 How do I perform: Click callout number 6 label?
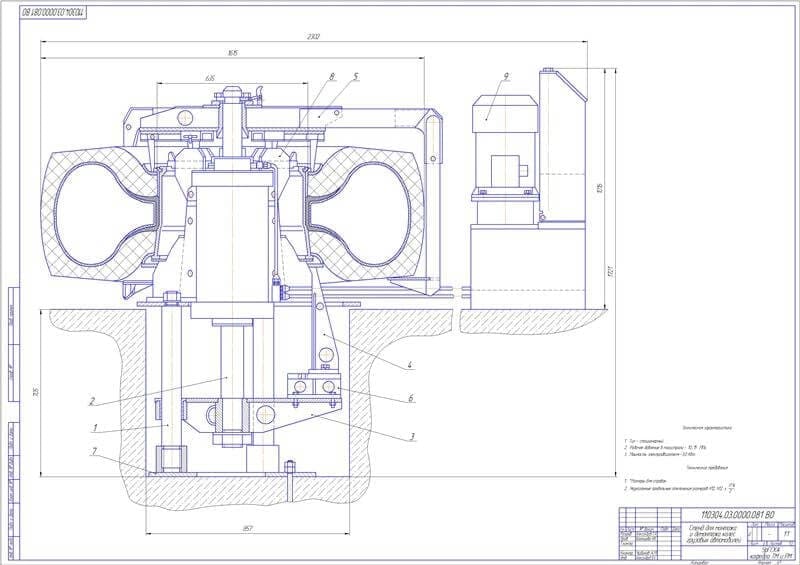pyautogui.click(x=411, y=399)
